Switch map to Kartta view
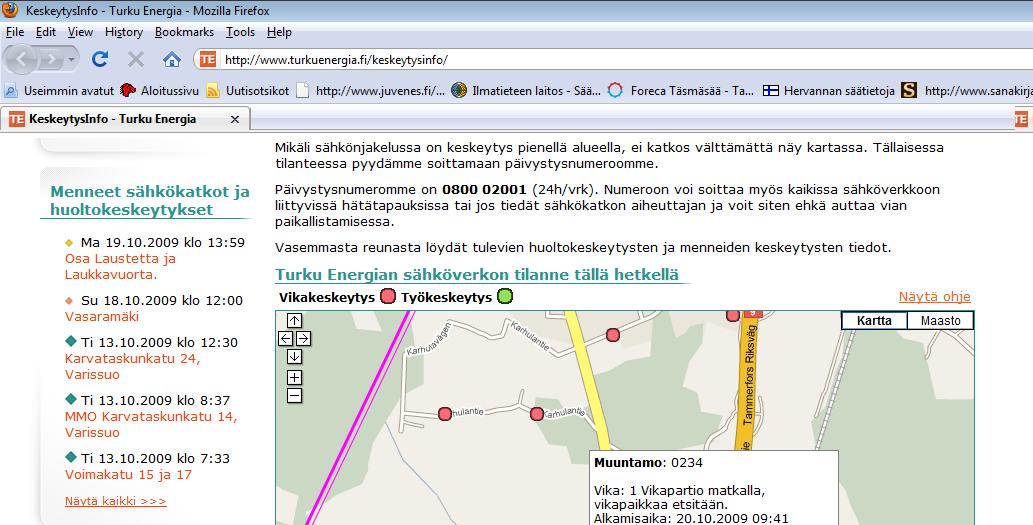This screenshot has height=525, width=1033. [874, 321]
